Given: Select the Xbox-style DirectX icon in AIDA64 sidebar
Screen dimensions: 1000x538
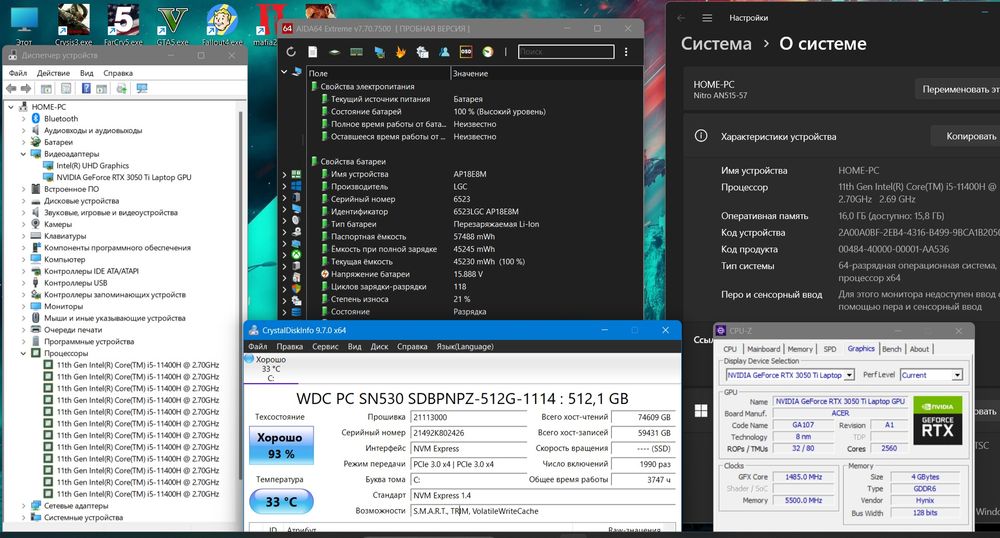Looking at the screenshot, I should 296,254.
